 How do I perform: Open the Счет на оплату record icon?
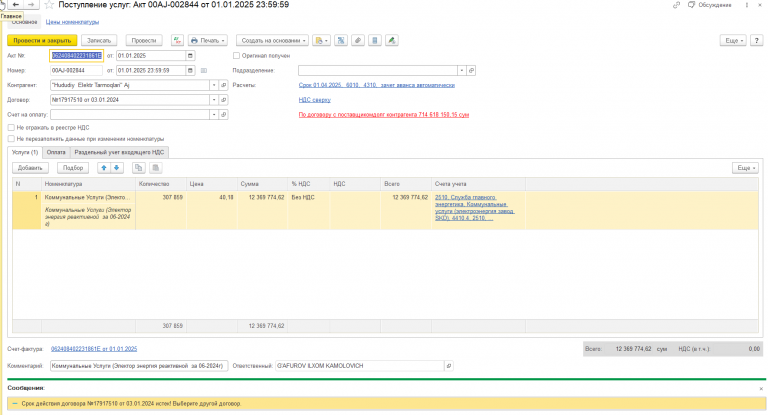tap(224, 115)
